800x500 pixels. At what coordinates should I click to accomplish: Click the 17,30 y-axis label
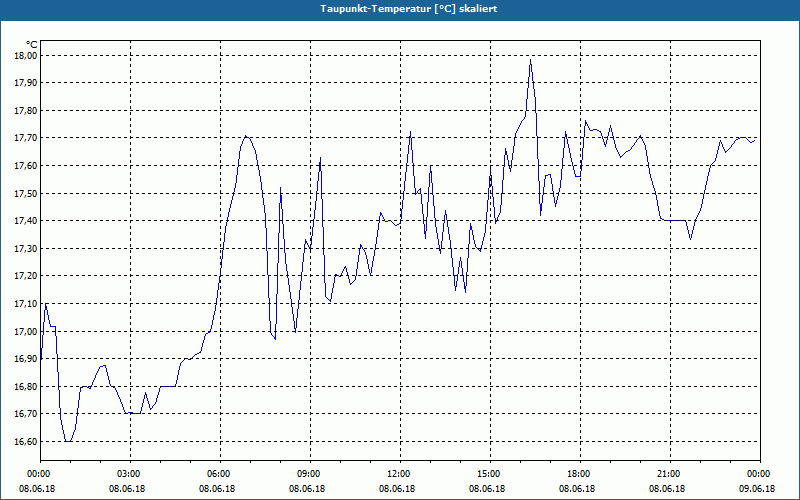coord(24,248)
